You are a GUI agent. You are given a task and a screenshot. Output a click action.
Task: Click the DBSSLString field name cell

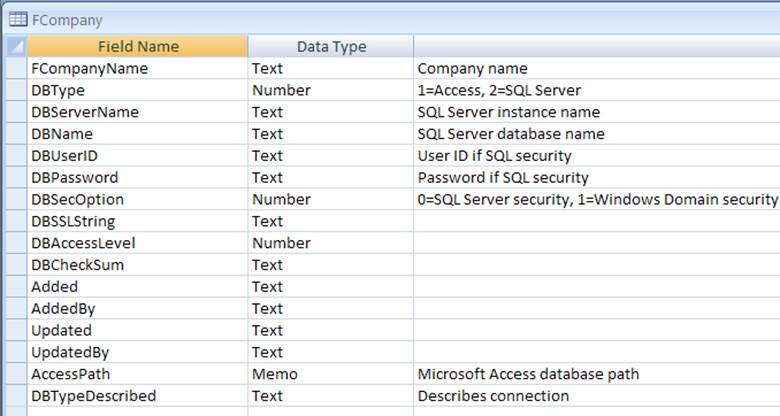[x=138, y=221]
